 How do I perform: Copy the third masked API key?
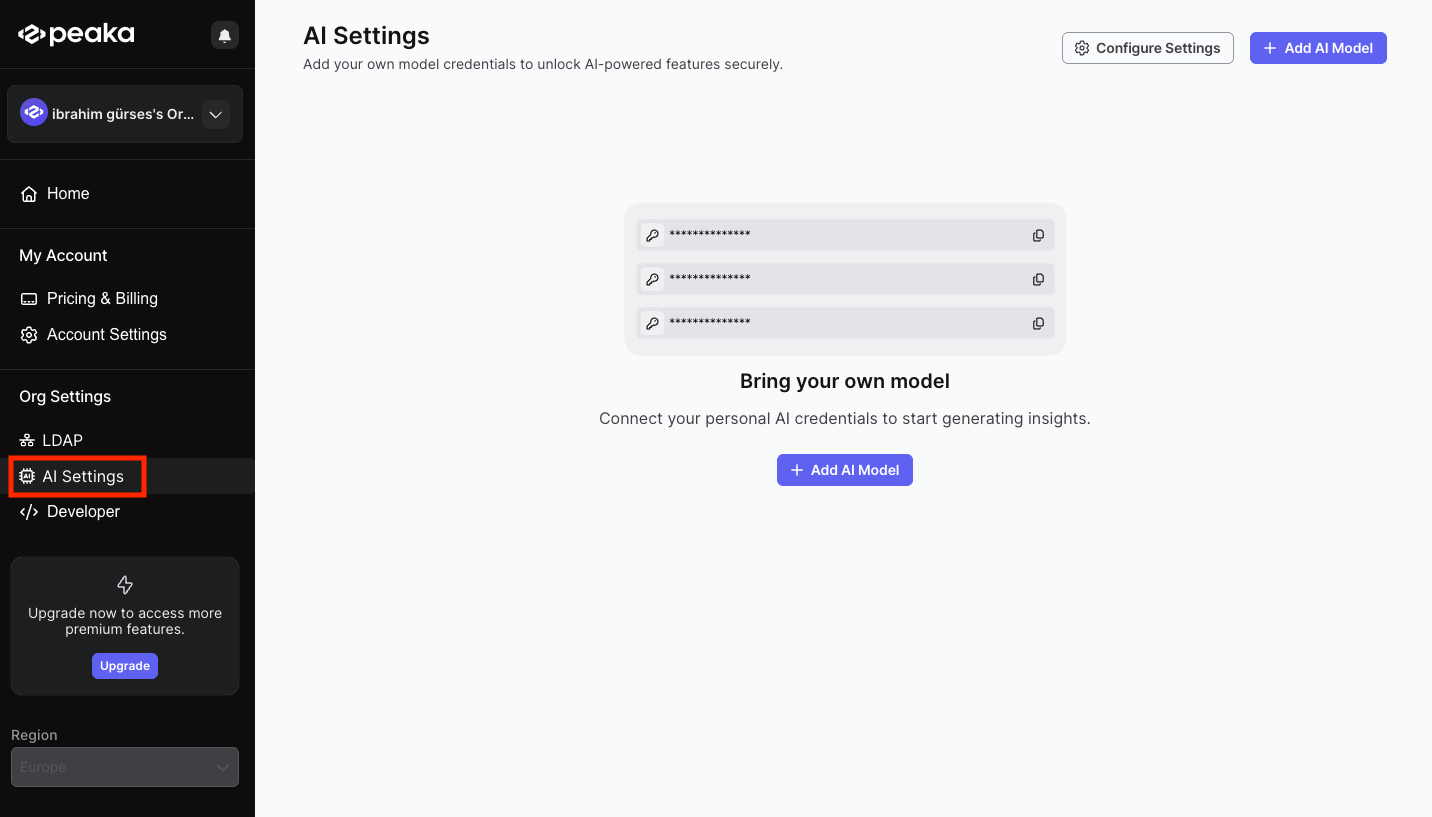[x=1038, y=323]
